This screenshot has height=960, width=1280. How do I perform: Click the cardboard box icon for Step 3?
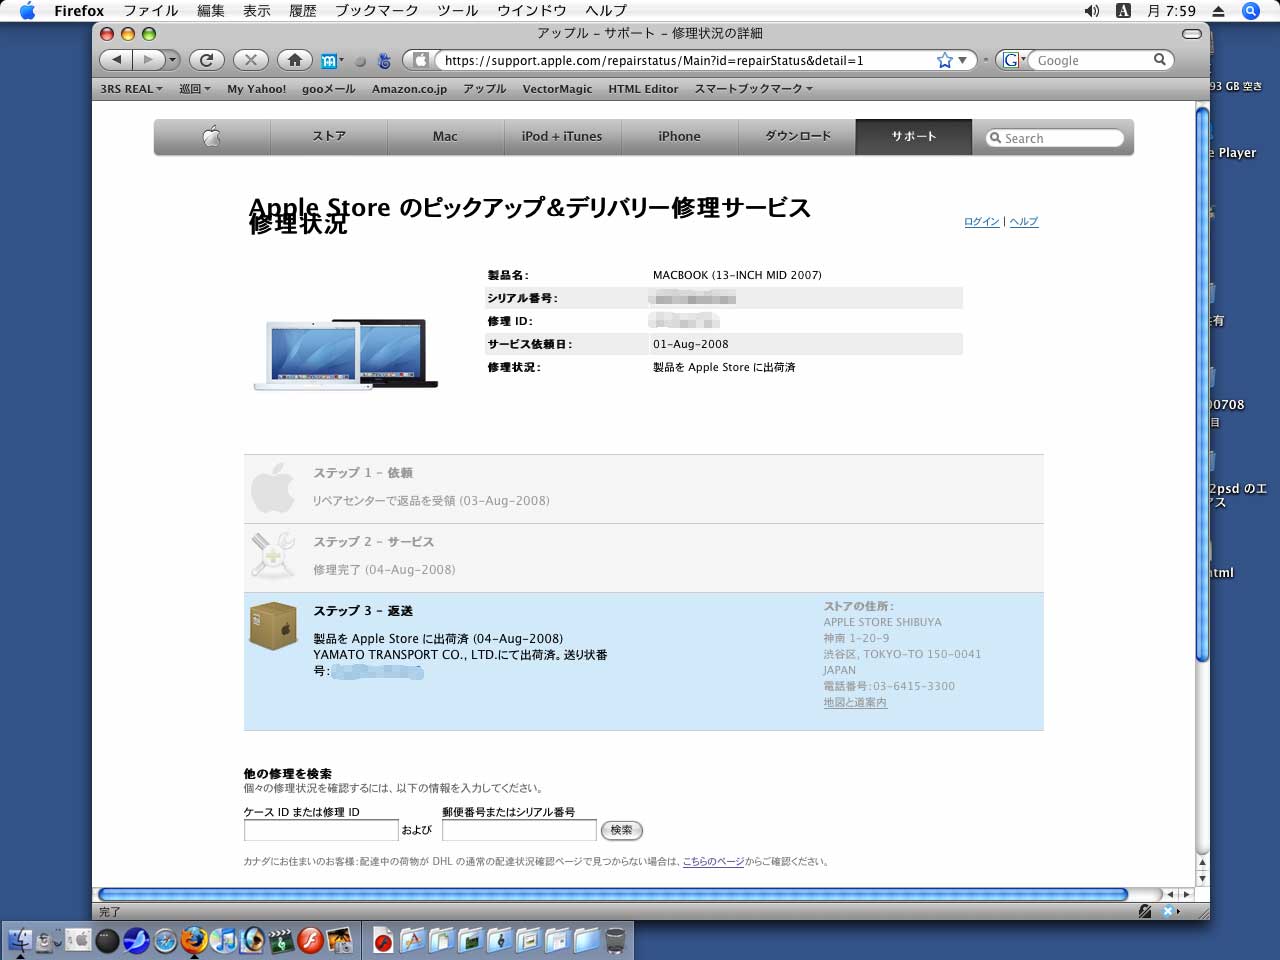click(272, 627)
